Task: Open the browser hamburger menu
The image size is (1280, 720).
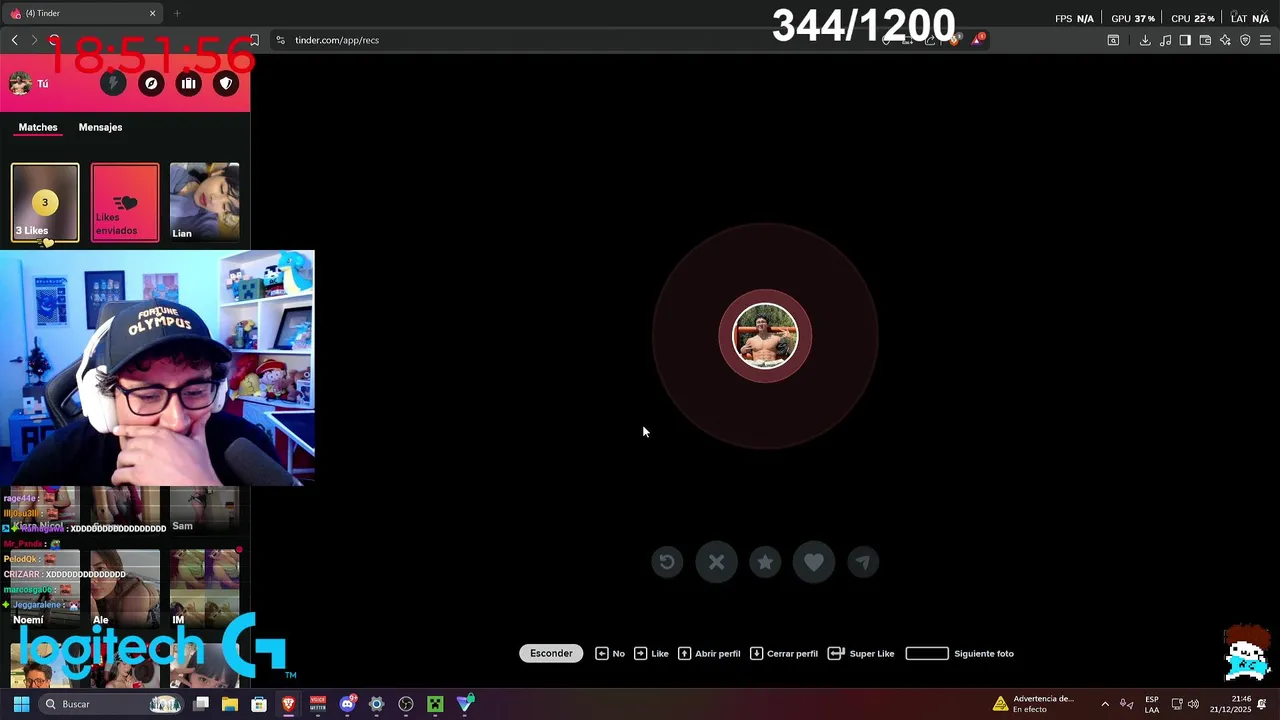Action: coord(1265,40)
